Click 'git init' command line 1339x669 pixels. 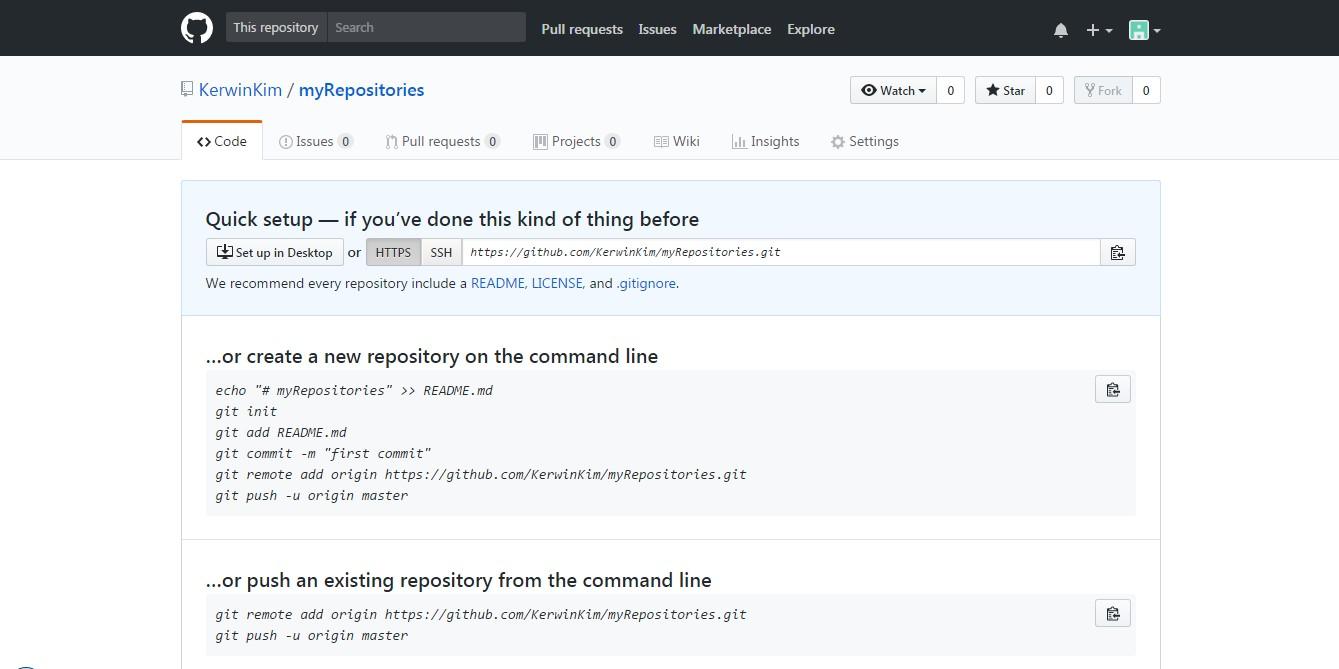(x=246, y=411)
